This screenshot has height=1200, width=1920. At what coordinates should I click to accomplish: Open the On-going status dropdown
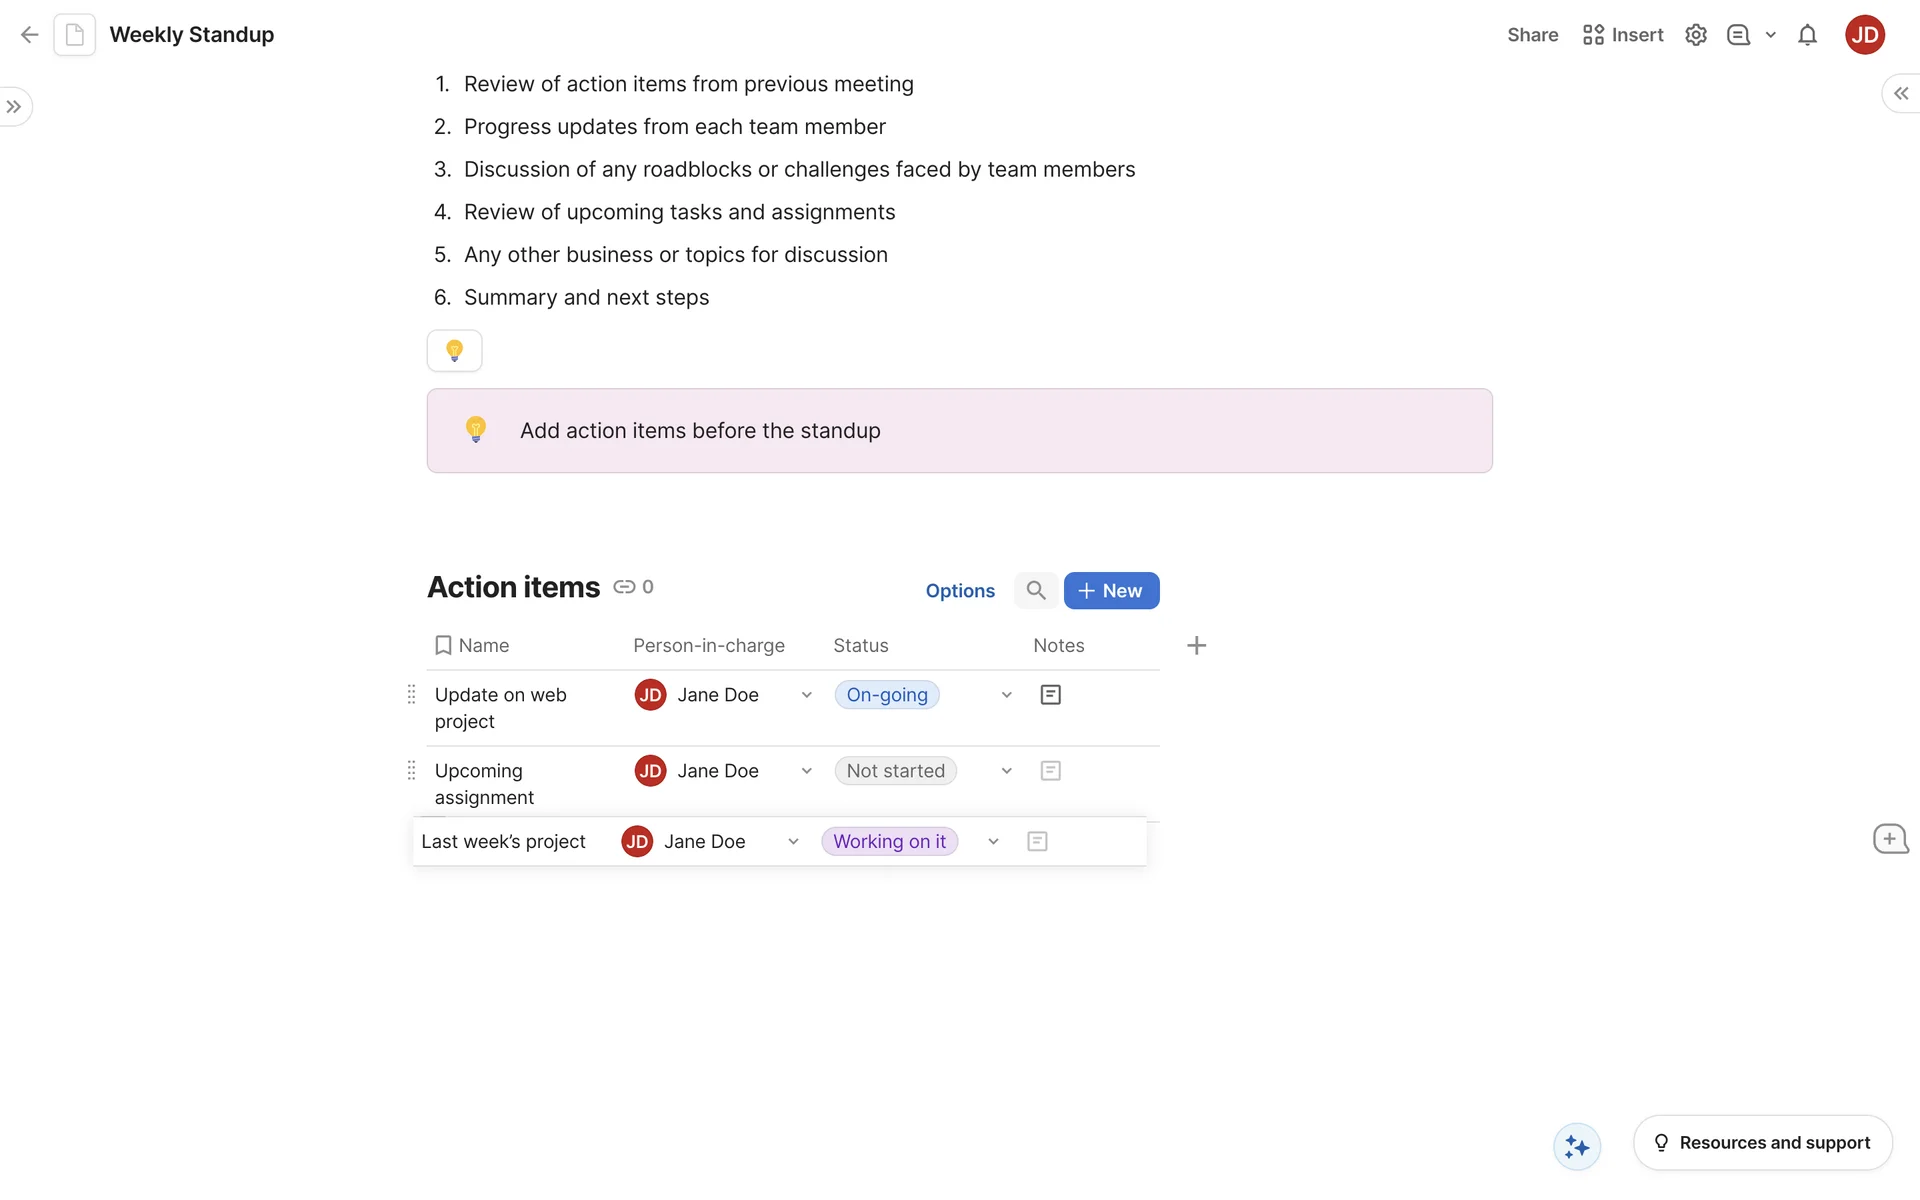[x=1006, y=695]
